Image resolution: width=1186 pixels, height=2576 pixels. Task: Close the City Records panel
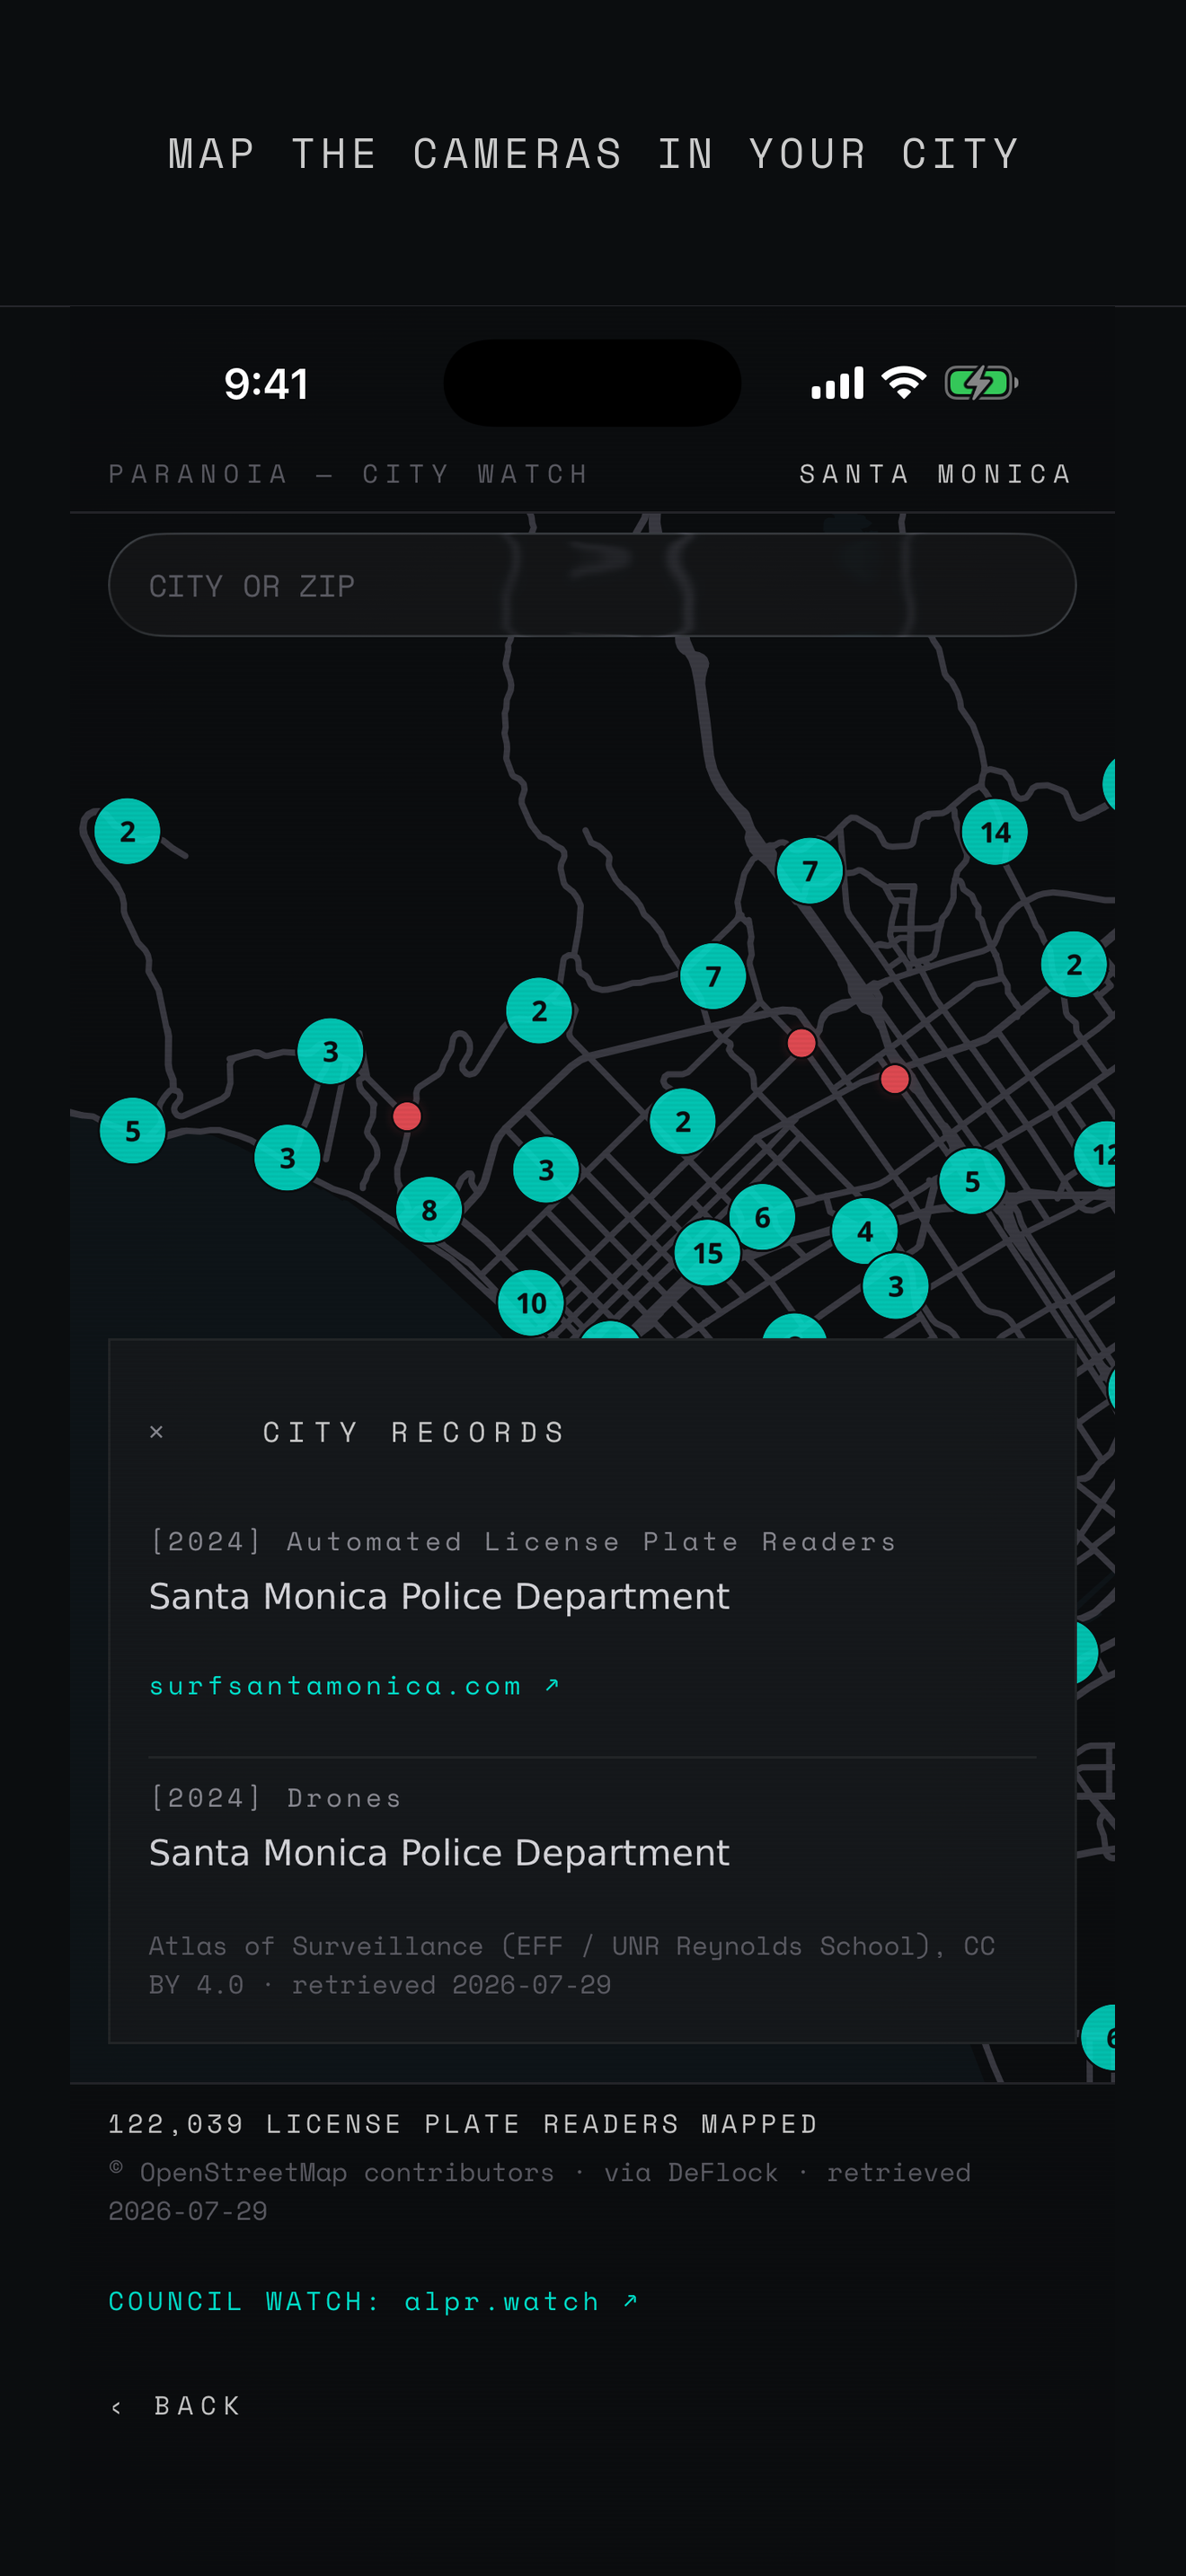pyautogui.click(x=156, y=1432)
